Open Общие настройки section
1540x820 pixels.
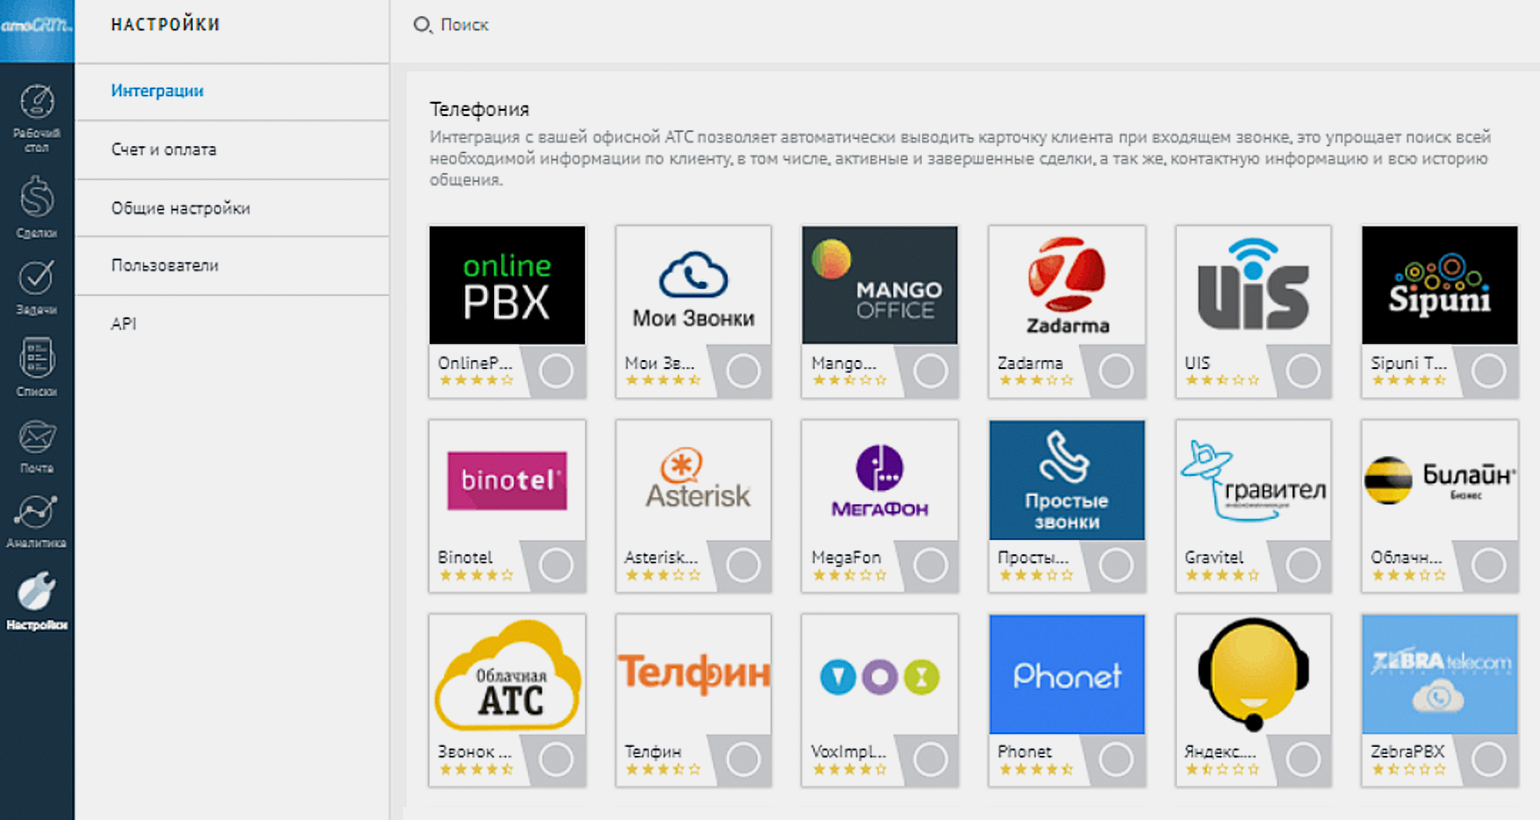point(232,208)
